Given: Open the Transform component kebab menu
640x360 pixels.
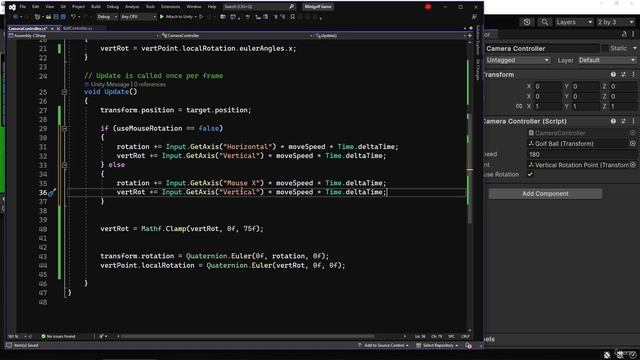Looking at the screenshot, I should pos(633,75).
